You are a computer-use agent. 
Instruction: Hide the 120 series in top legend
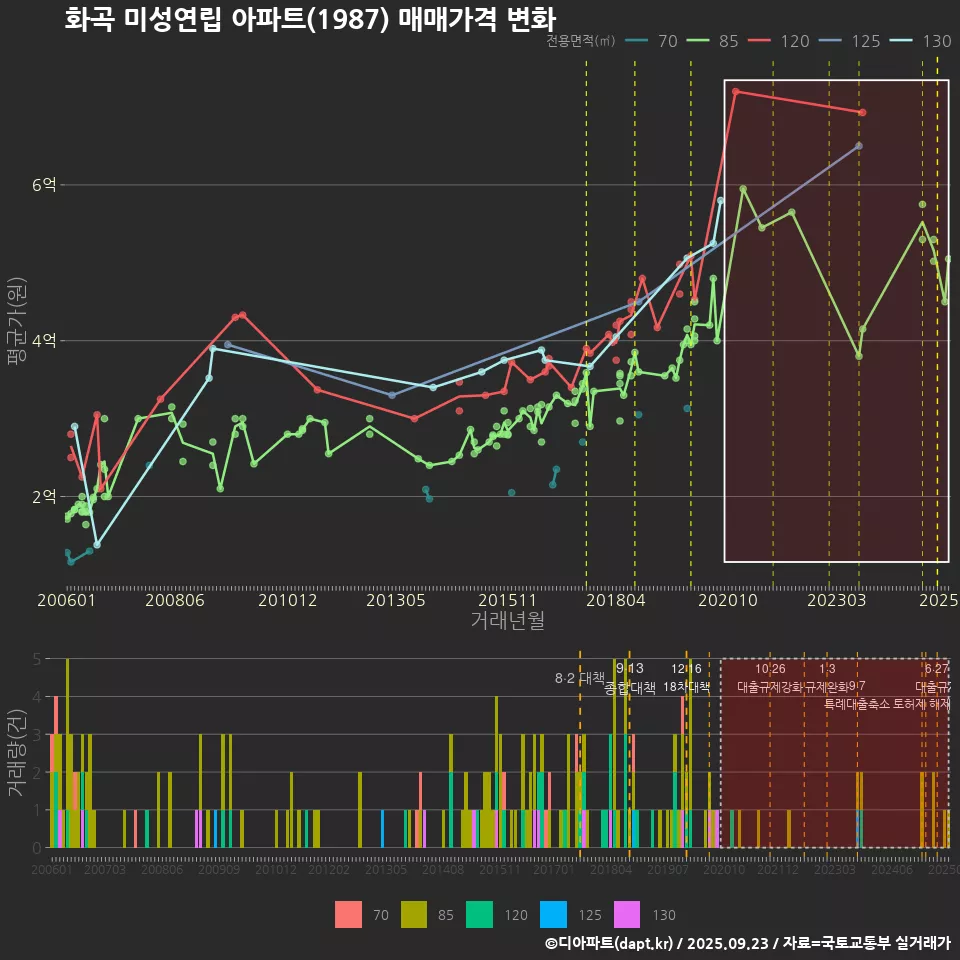(x=778, y=41)
